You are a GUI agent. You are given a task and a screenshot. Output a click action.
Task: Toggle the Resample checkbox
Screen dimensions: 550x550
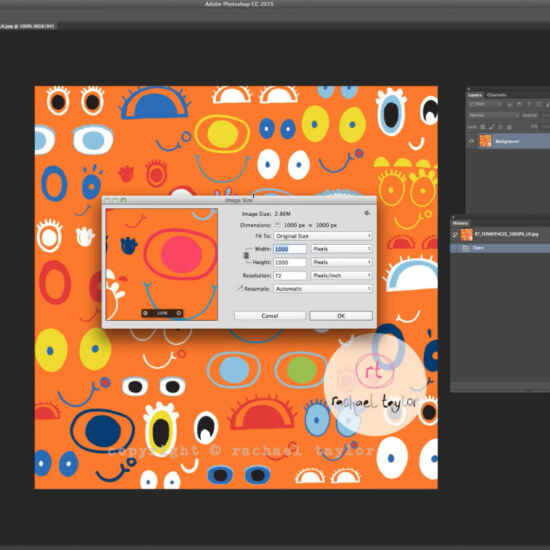tap(241, 289)
